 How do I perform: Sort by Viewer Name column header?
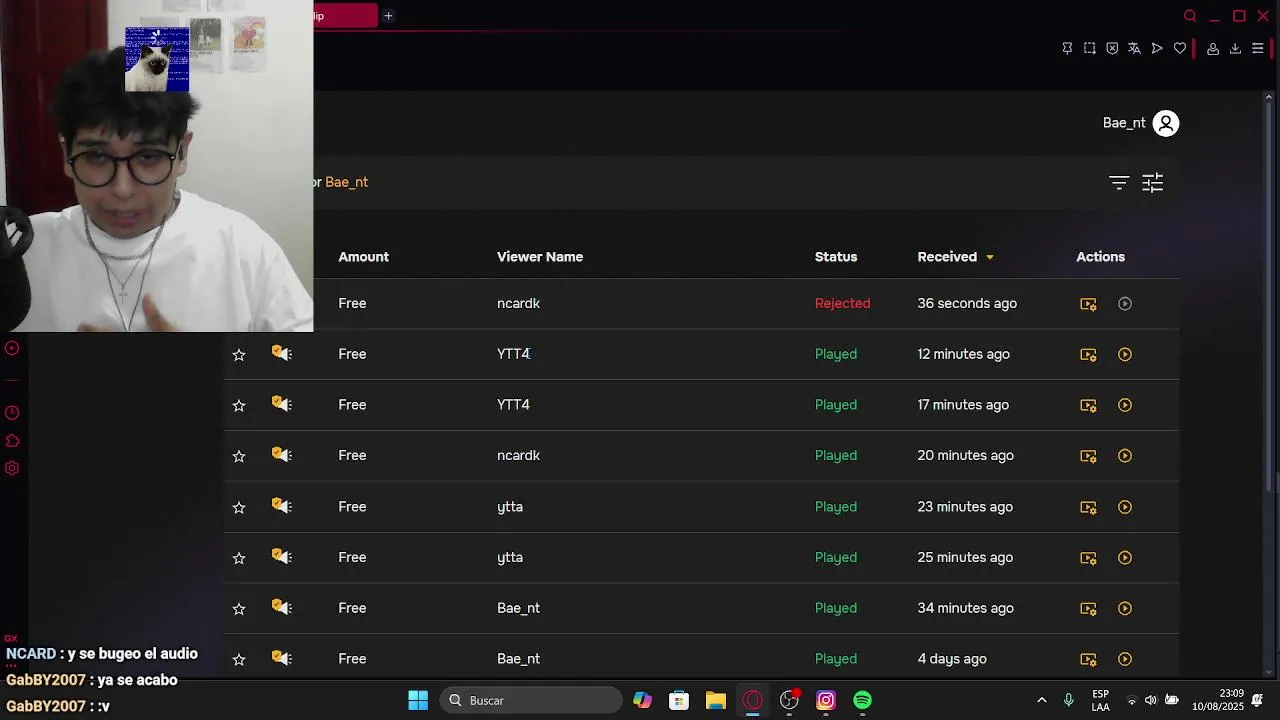point(540,257)
